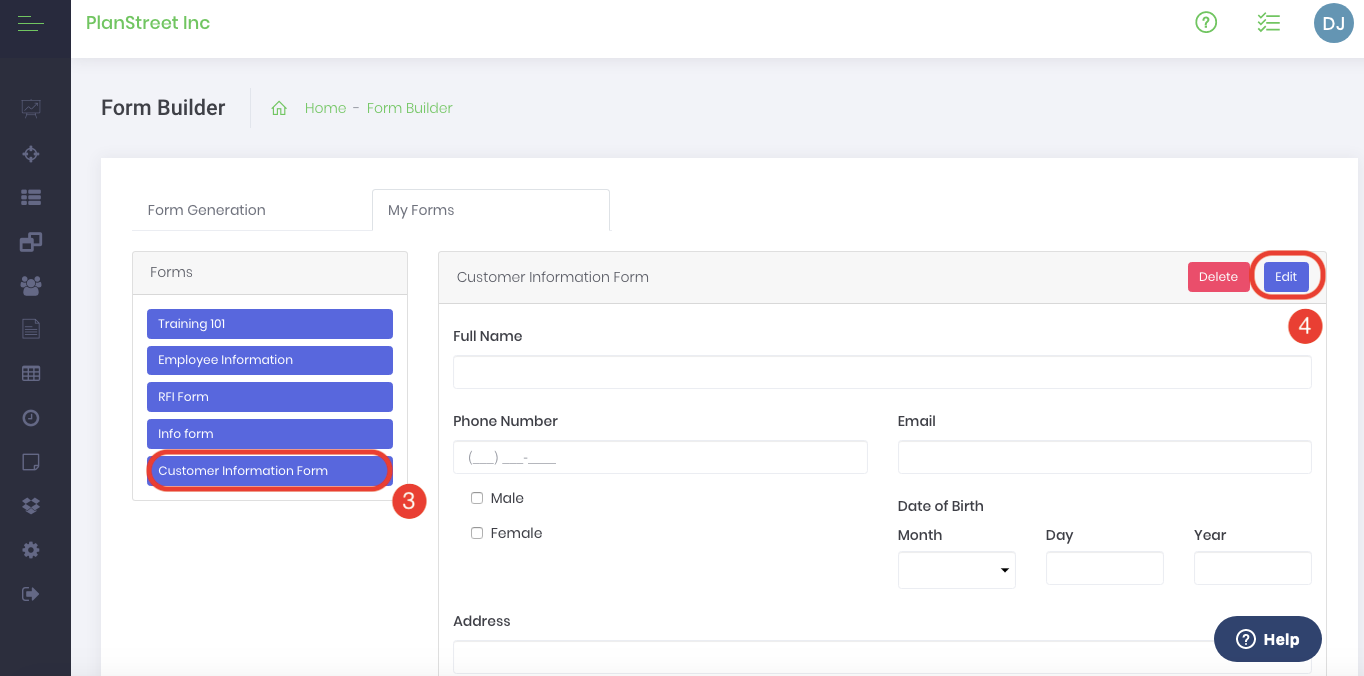Screen dimensions: 1364x676
Task: Open the dashboard chart icon in sidebar
Action: (x=31, y=108)
